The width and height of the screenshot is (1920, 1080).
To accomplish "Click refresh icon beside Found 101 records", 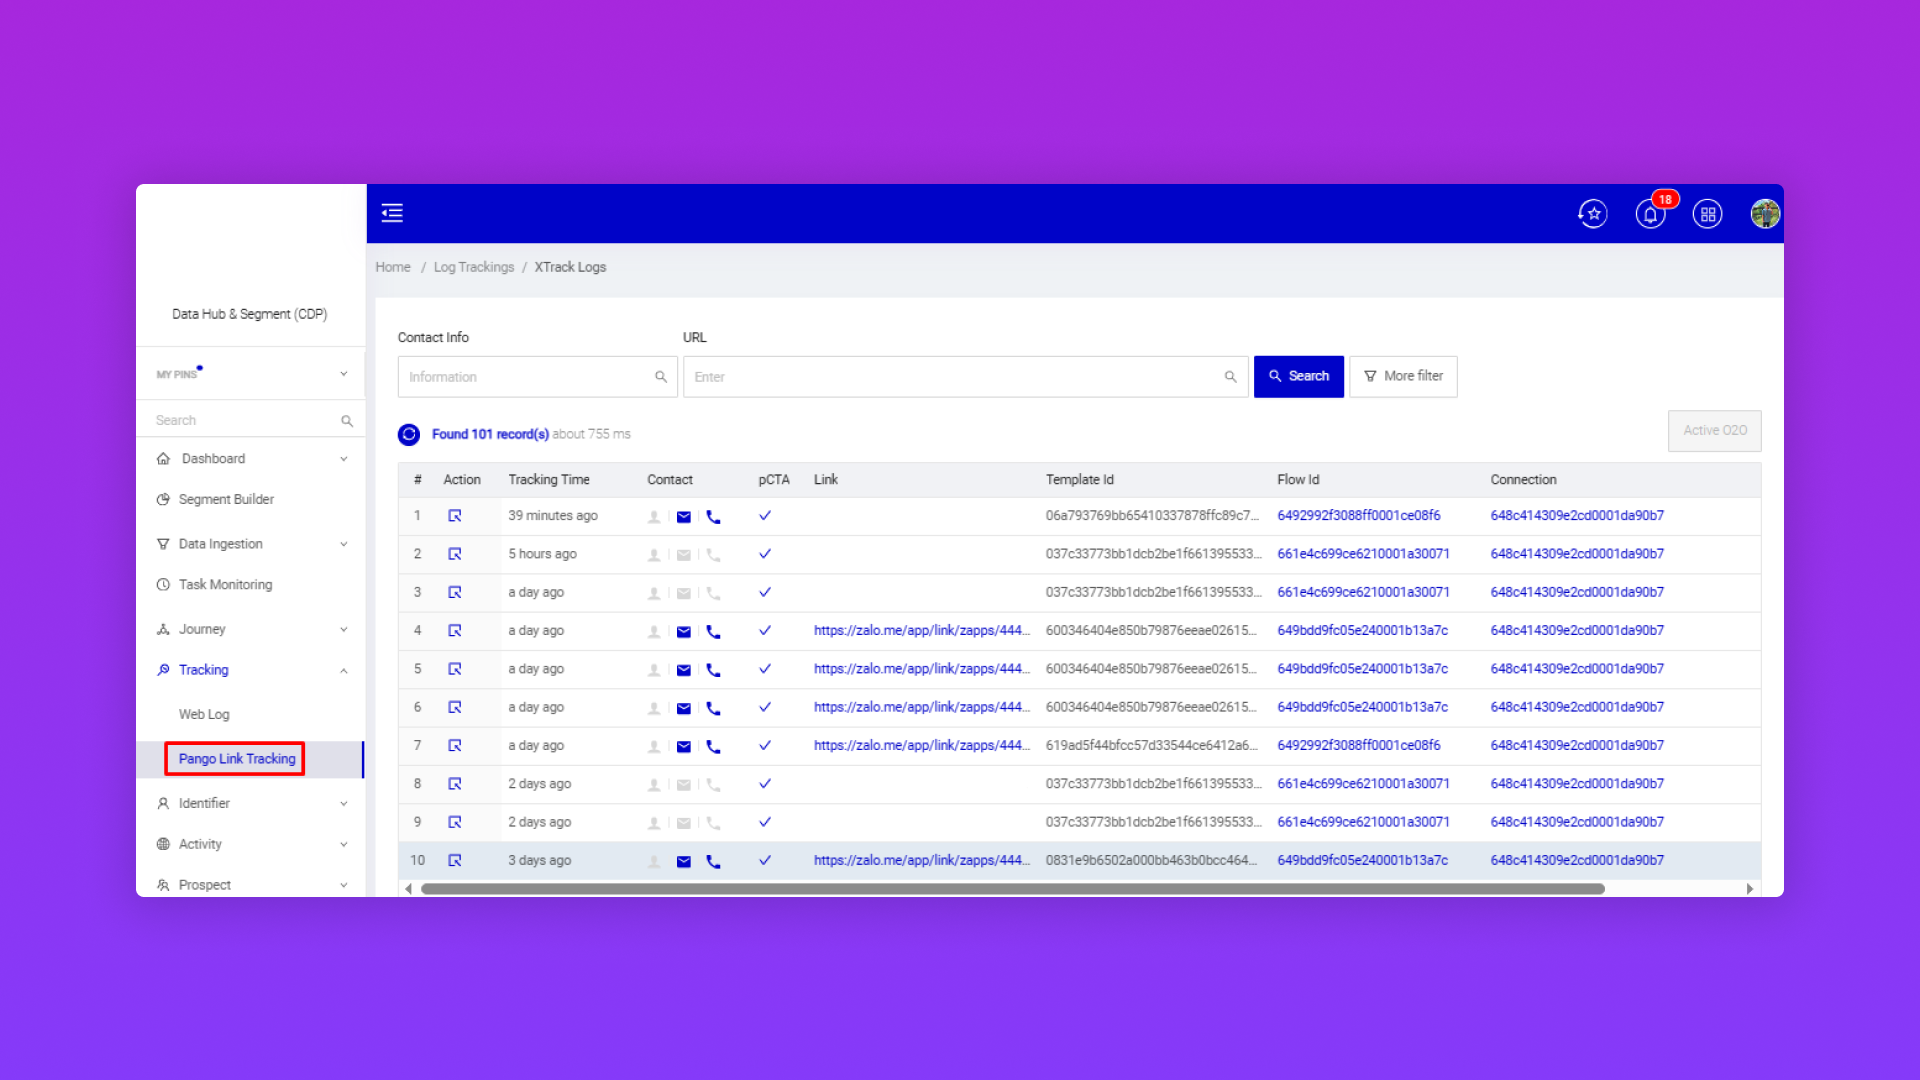I will (x=409, y=434).
